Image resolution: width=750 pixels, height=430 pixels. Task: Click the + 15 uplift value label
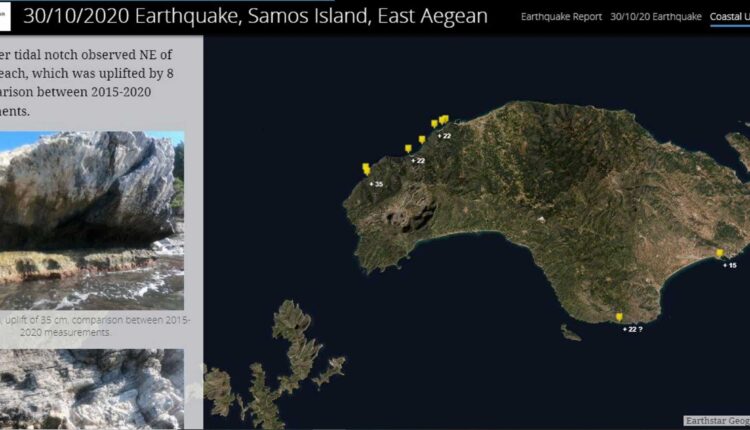[x=729, y=265]
